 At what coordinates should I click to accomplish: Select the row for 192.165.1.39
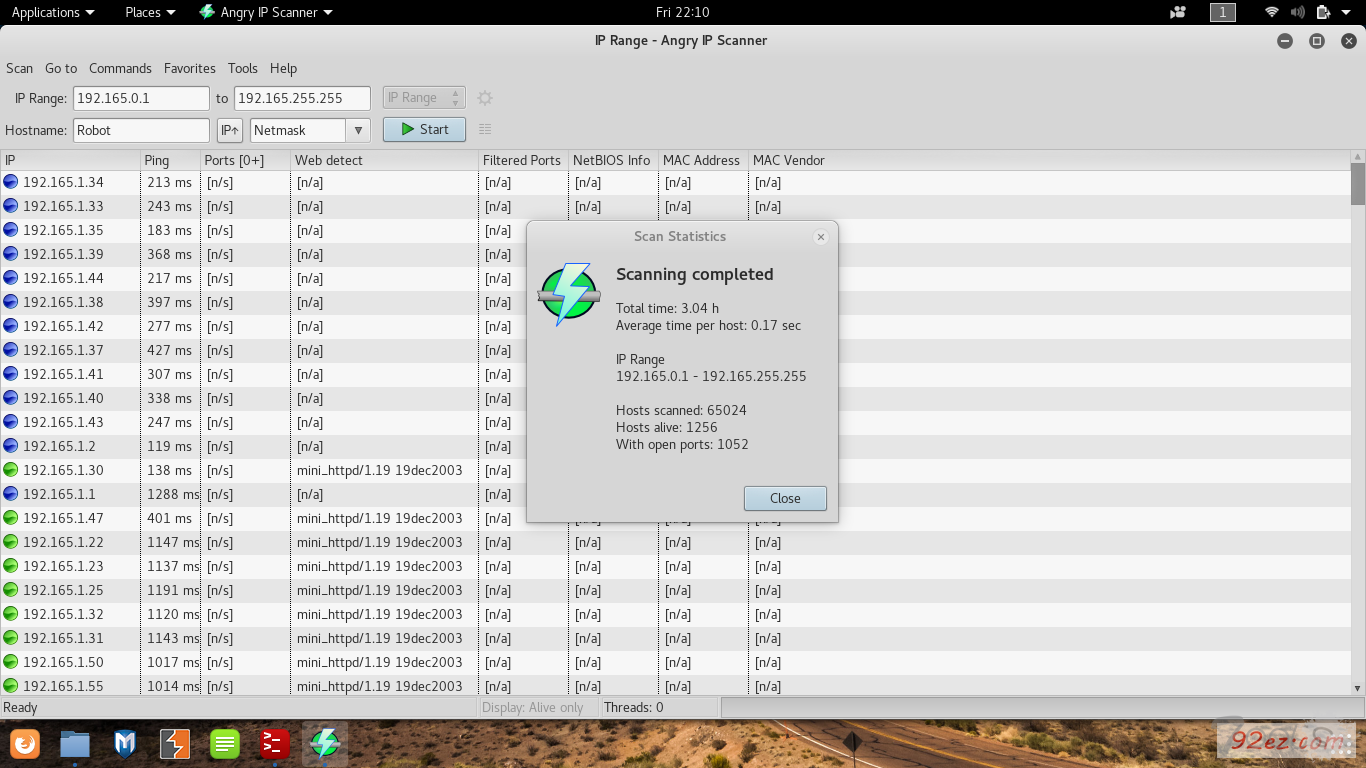[675, 254]
